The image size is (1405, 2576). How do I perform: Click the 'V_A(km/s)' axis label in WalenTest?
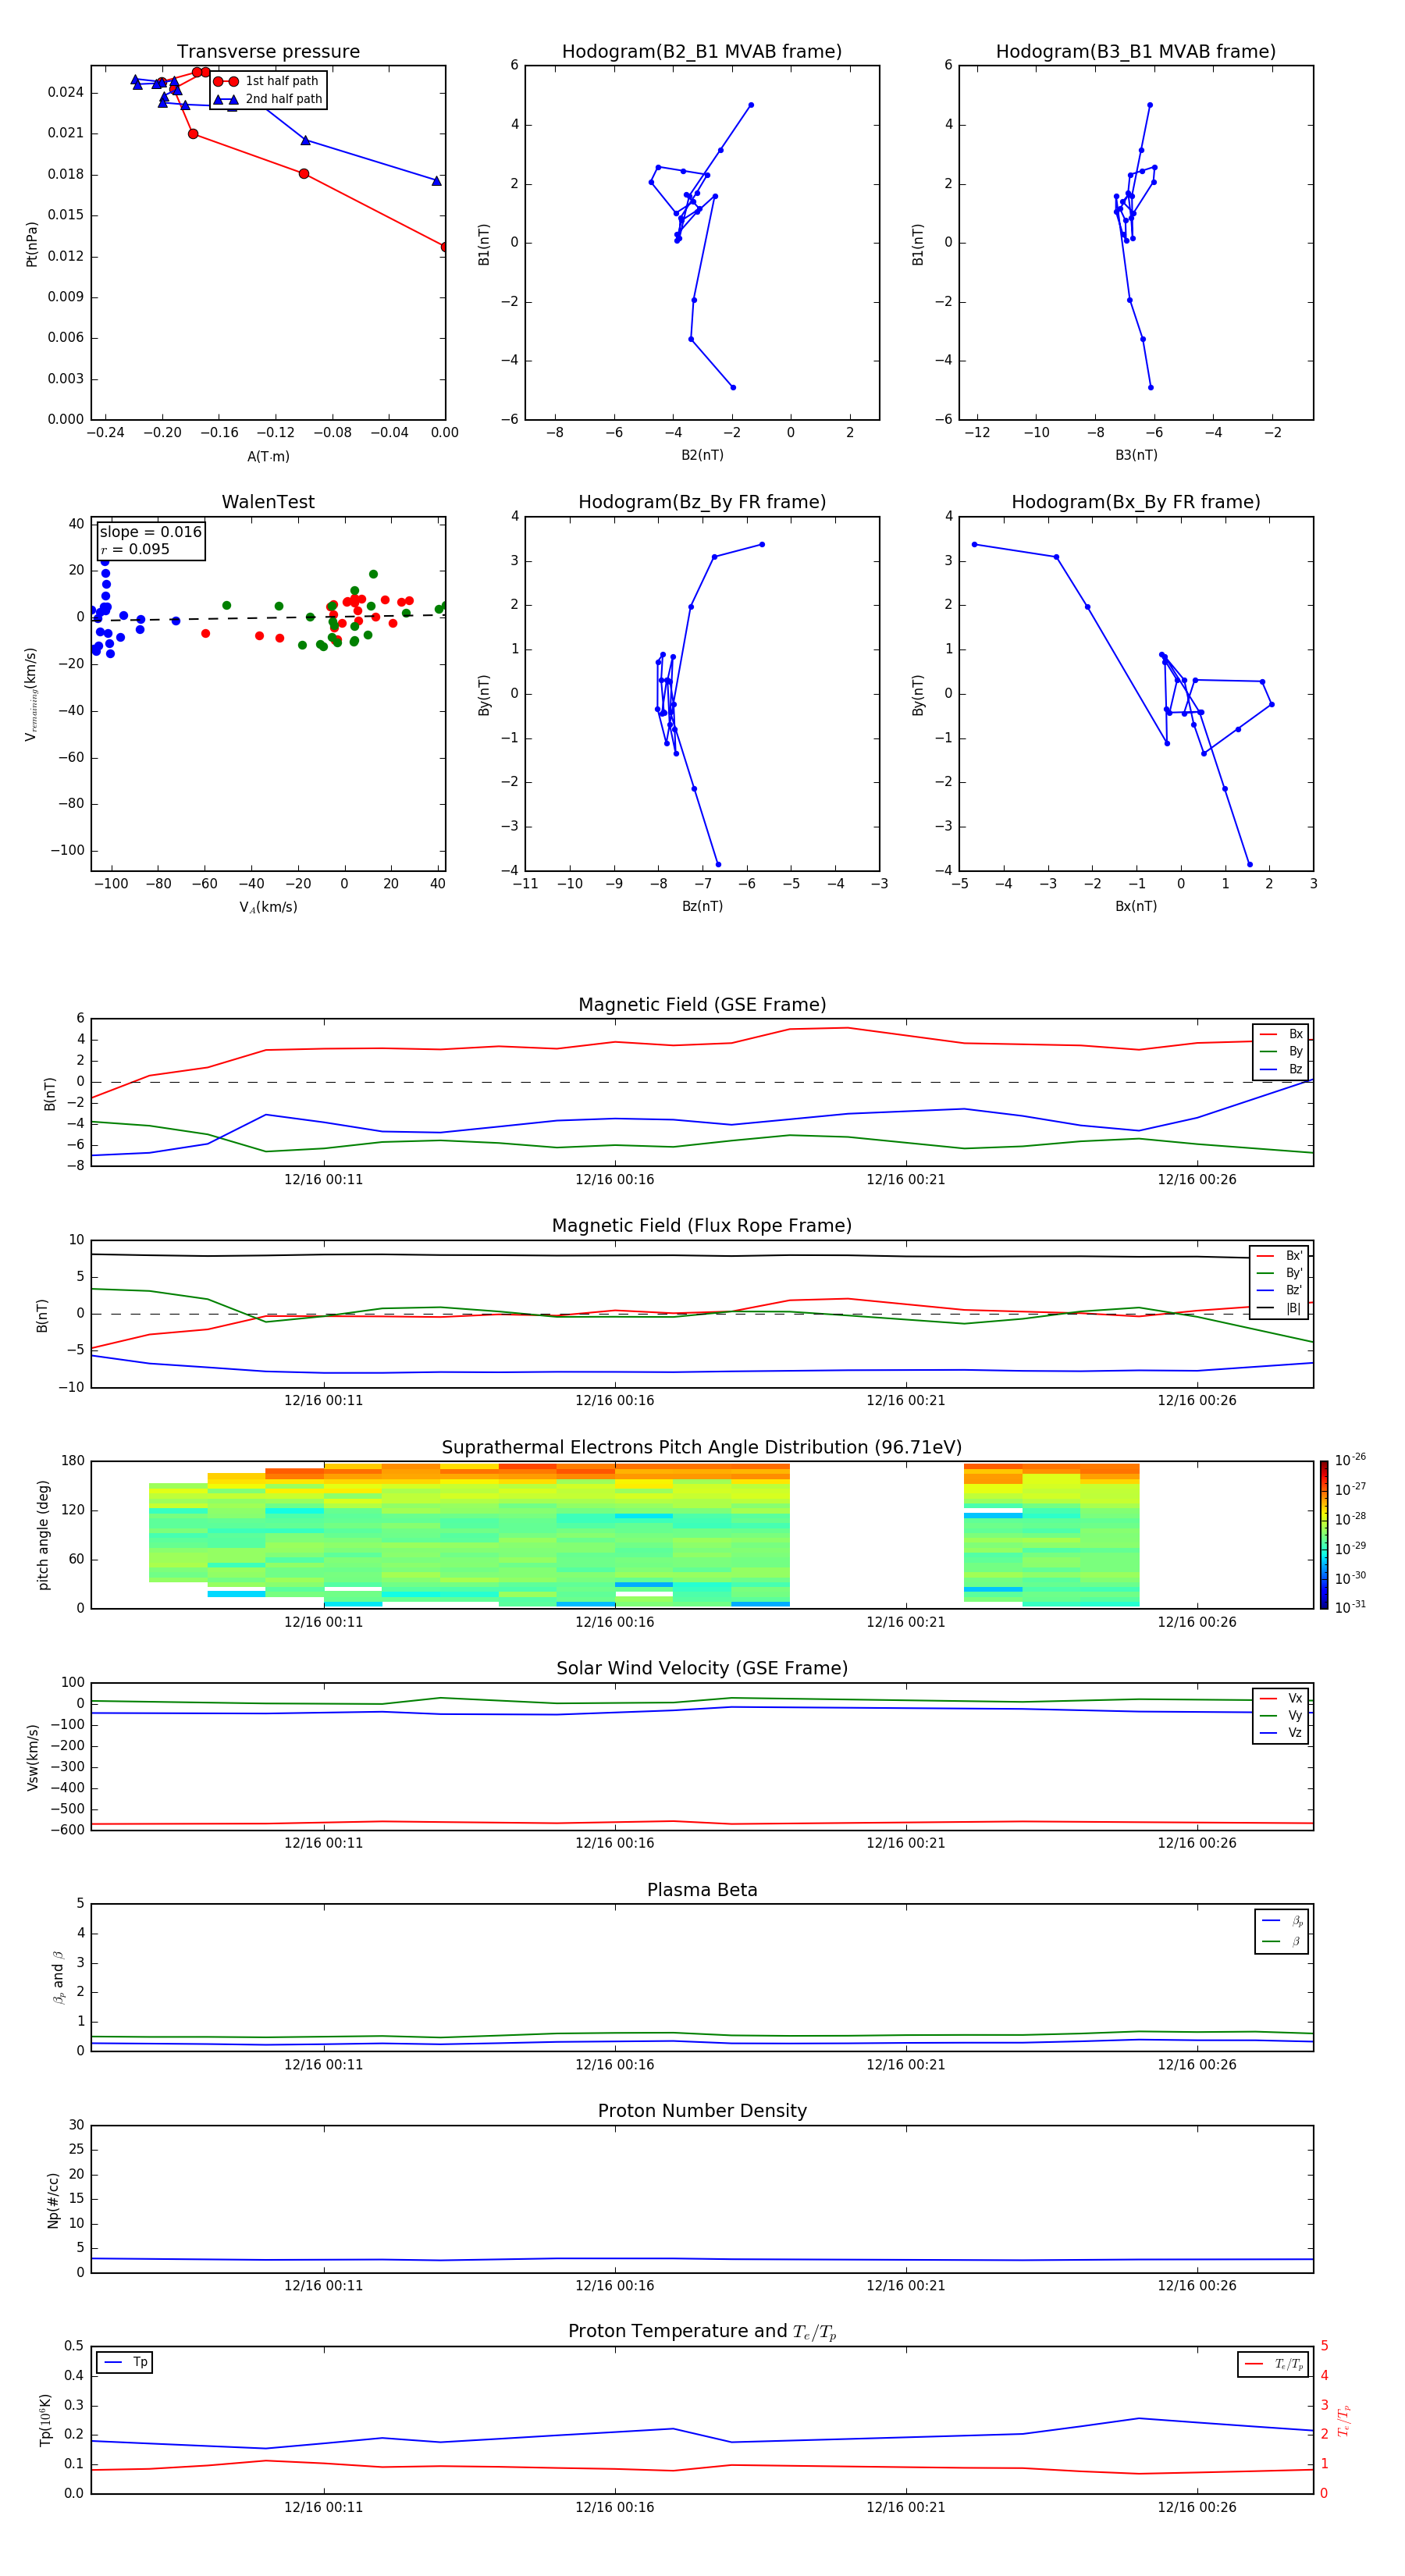pyautogui.click(x=268, y=907)
